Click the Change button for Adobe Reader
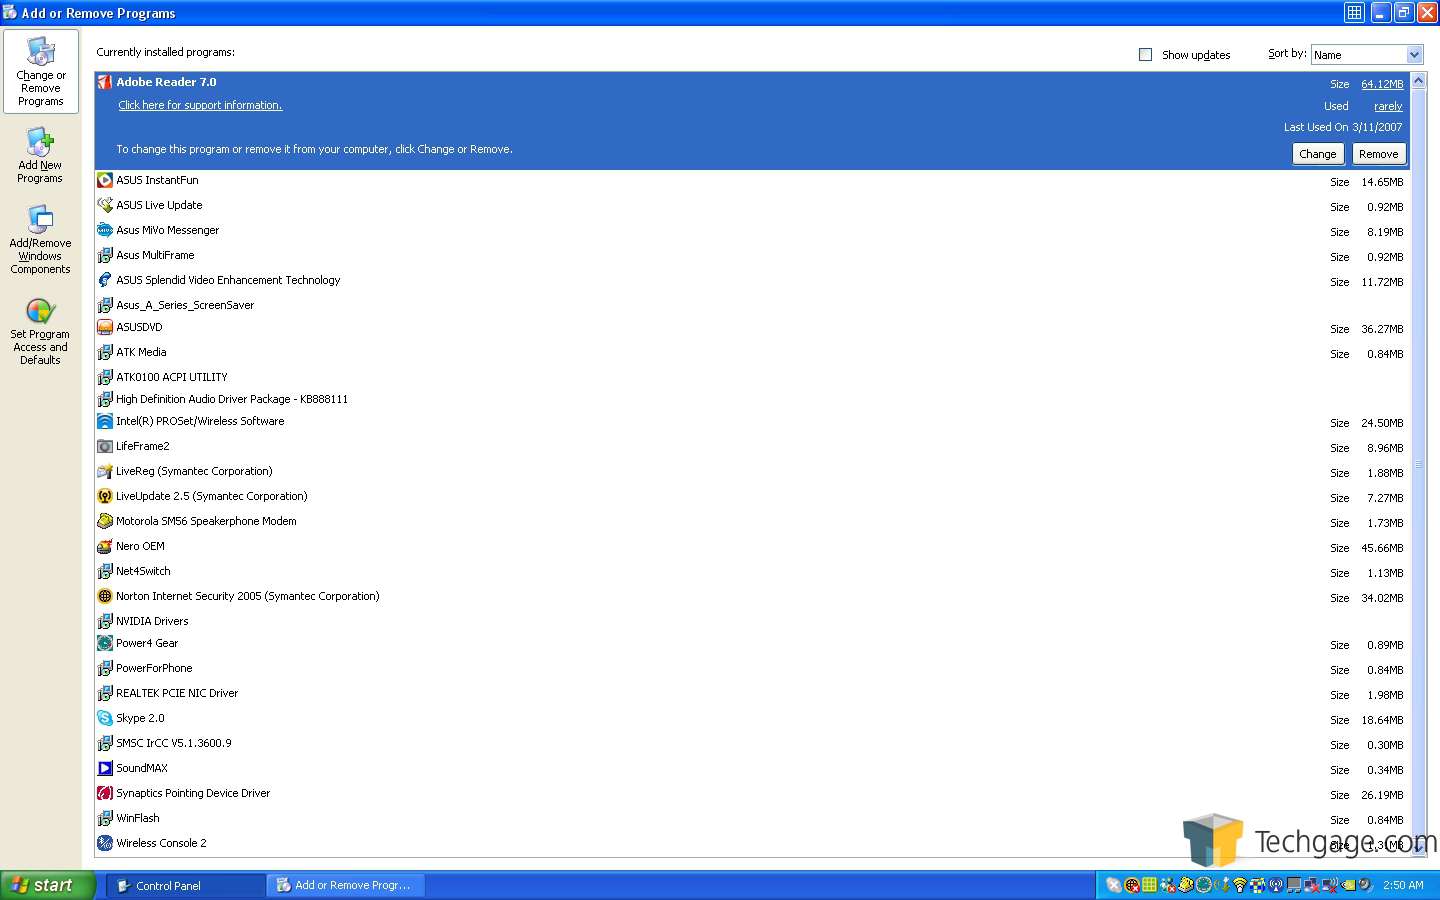The height and width of the screenshot is (900, 1440). [x=1317, y=154]
